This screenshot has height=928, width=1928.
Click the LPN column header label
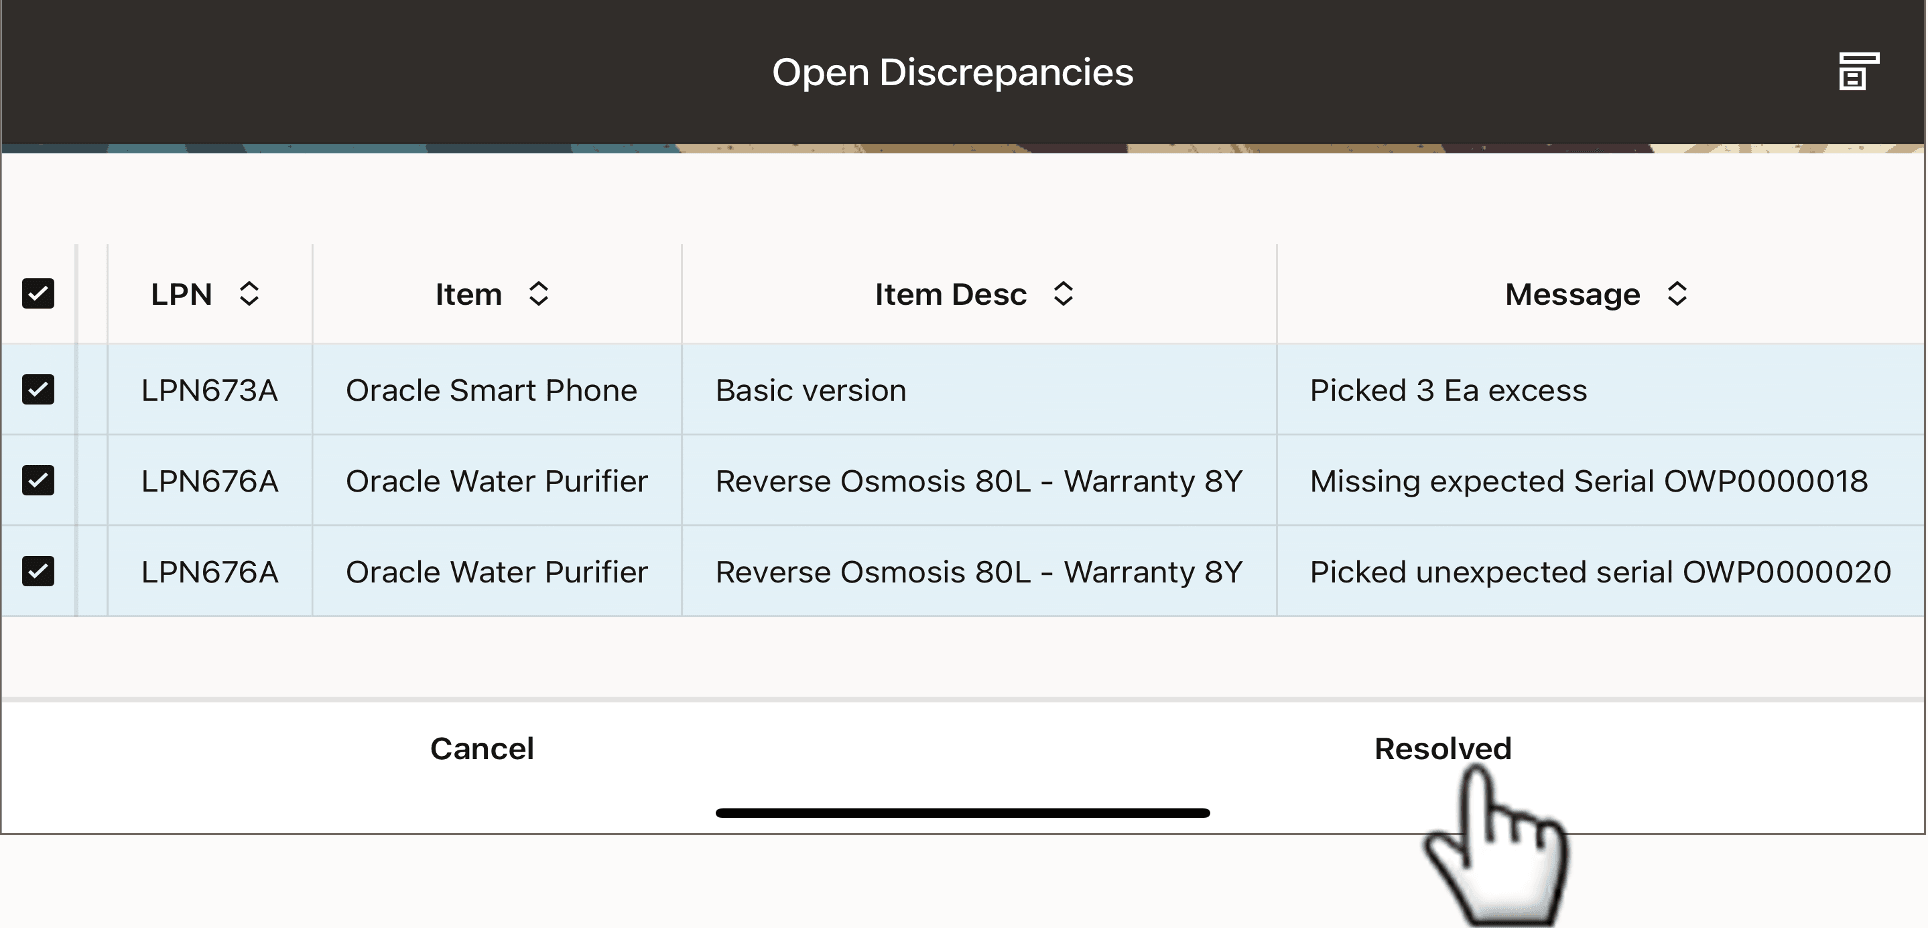tap(182, 293)
